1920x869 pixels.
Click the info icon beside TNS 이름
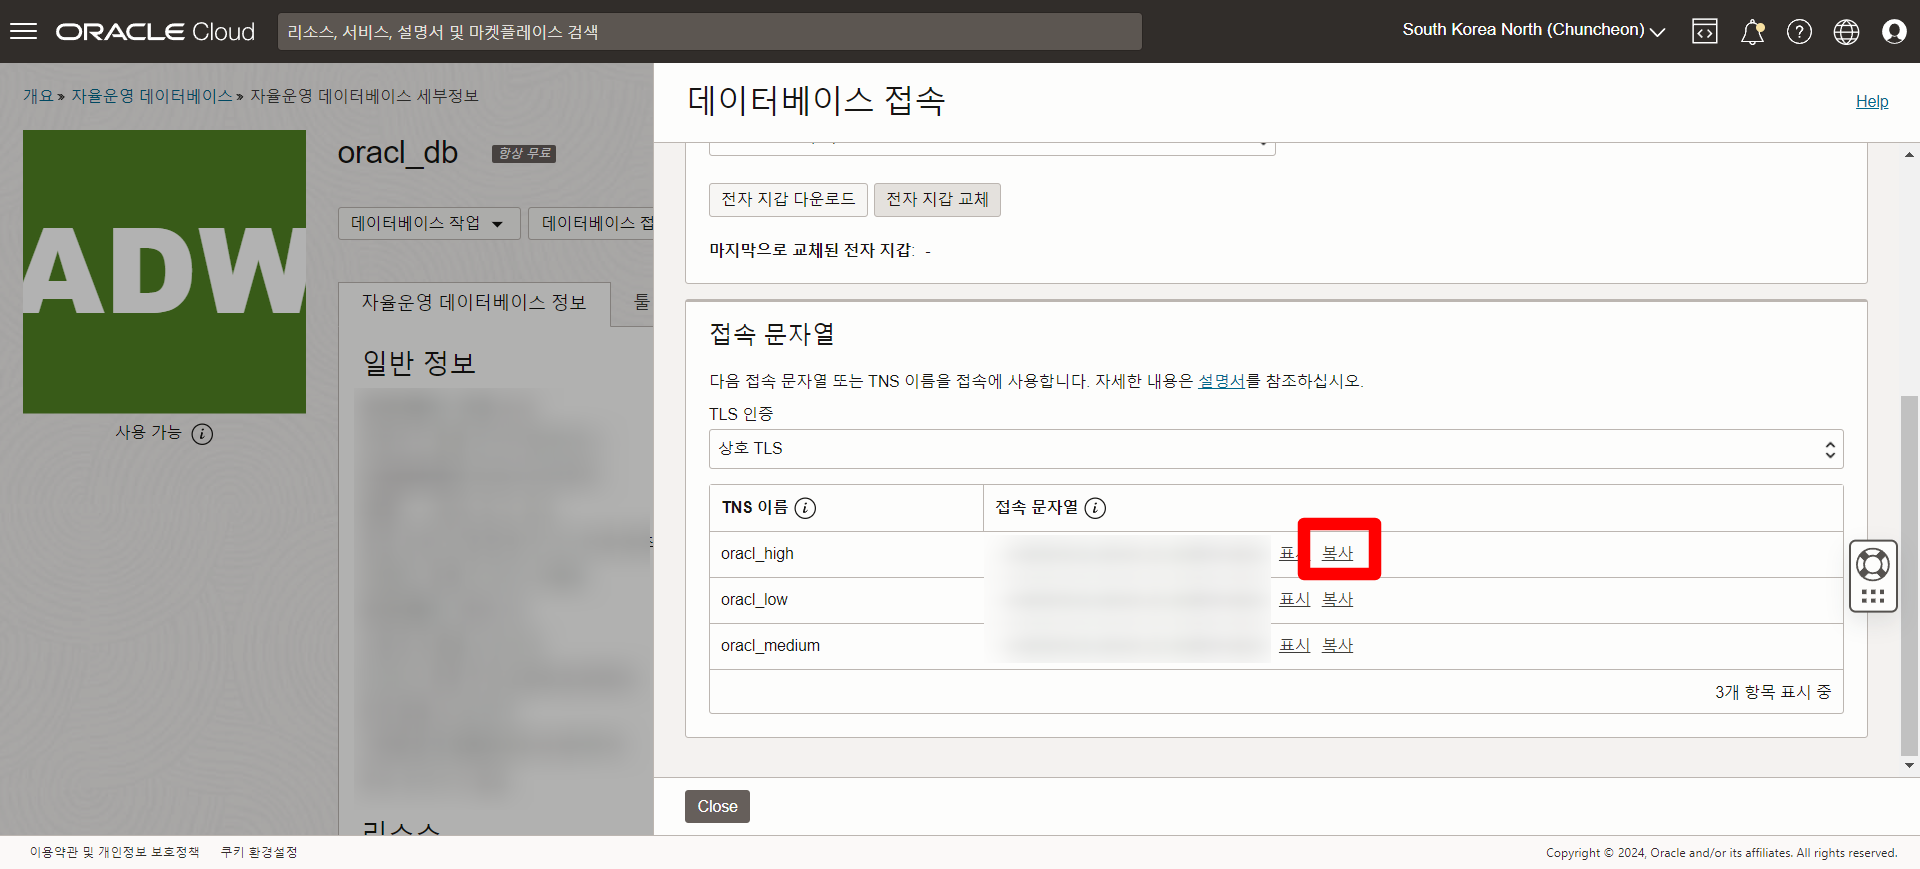coord(805,508)
